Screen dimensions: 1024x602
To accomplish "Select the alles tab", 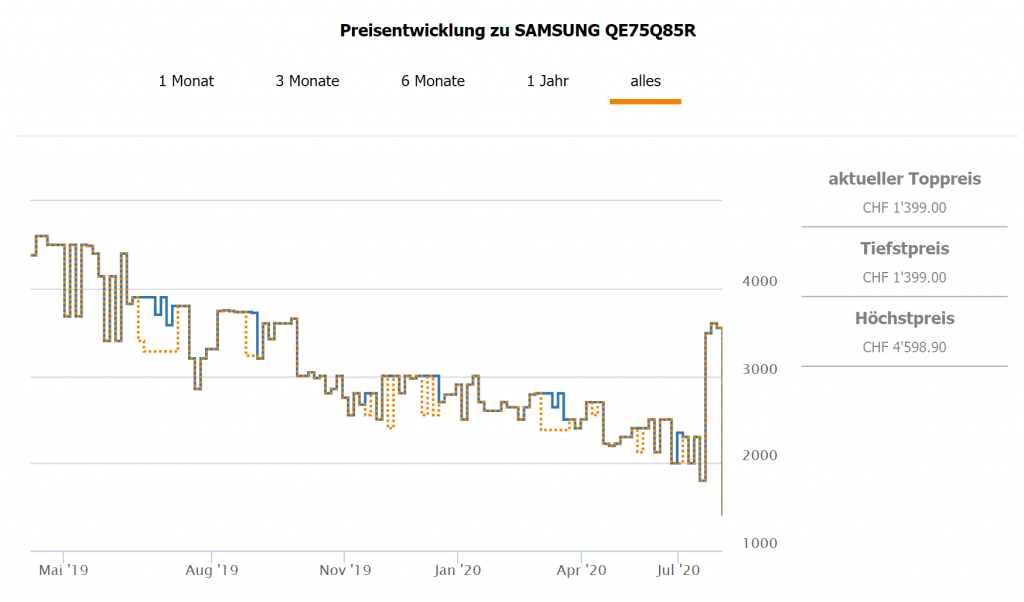I will (x=645, y=81).
